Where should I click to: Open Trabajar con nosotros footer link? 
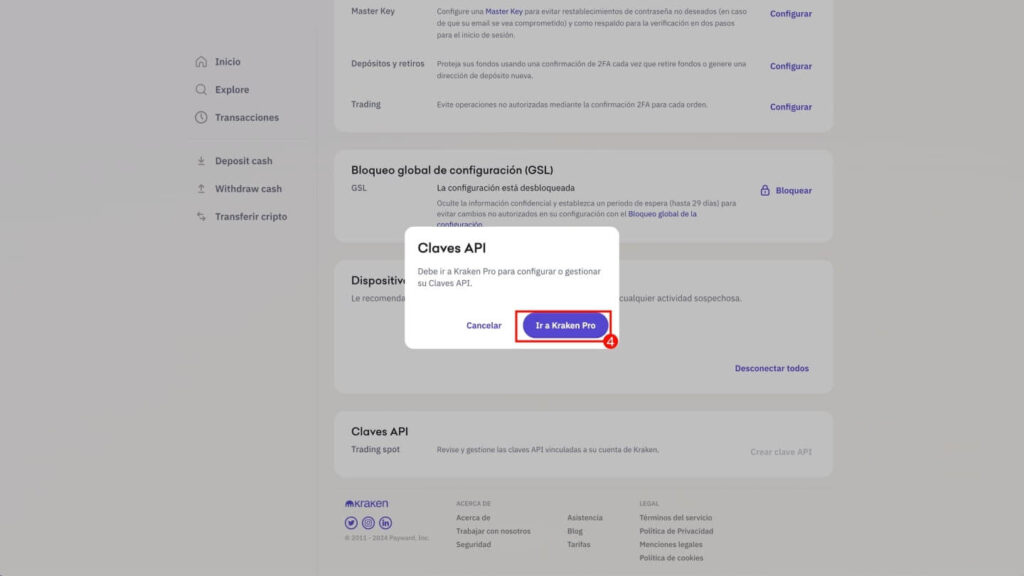click(x=493, y=531)
